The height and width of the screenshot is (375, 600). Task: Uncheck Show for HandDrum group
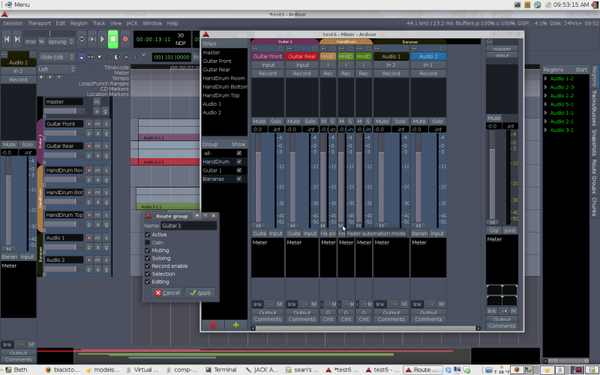(239, 161)
